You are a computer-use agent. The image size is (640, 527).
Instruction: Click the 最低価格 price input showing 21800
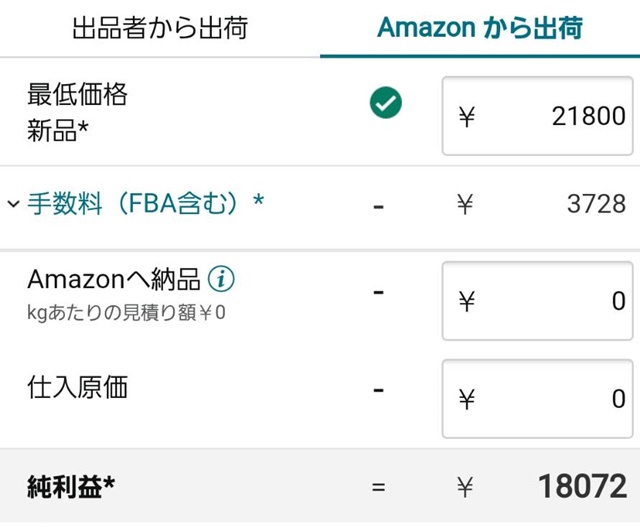click(x=537, y=116)
